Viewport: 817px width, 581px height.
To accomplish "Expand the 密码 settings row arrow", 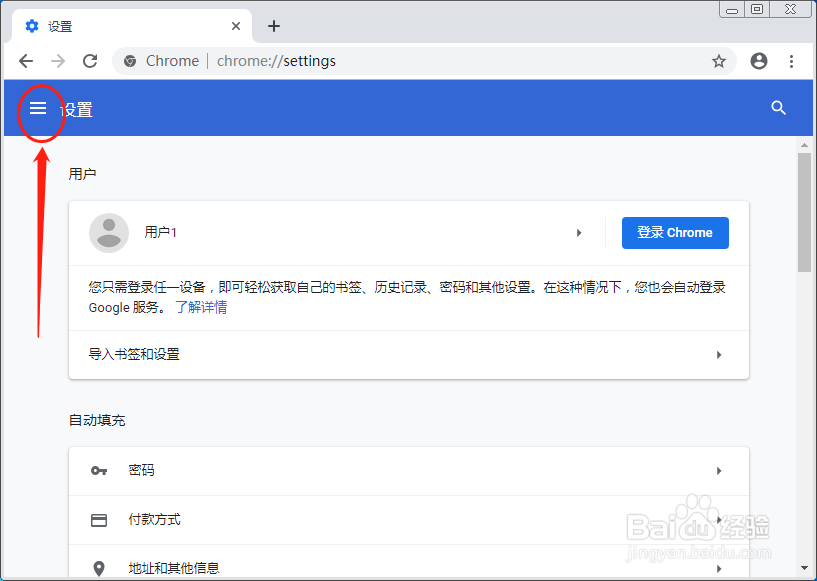I will tap(719, 470).
